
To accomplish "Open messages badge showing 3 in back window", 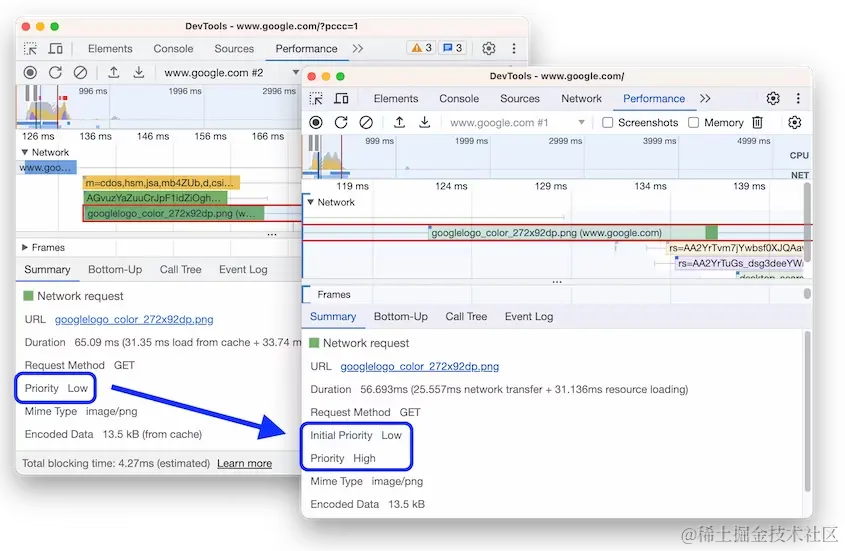I will [453, 48].
